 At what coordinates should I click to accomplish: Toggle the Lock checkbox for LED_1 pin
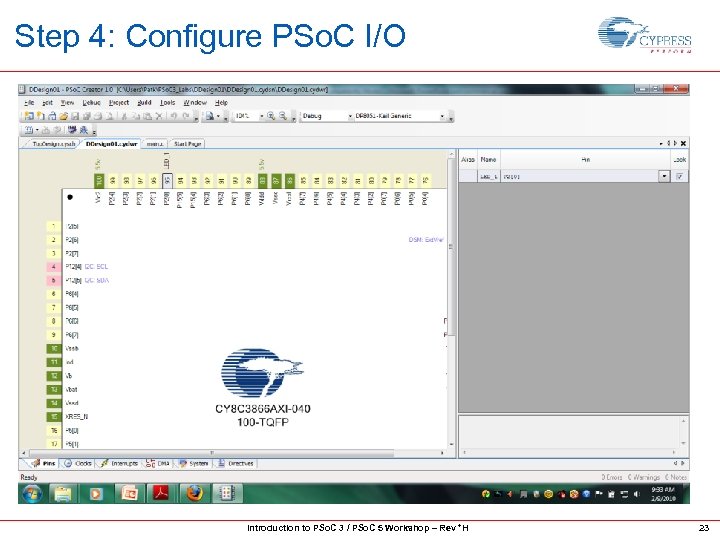680,176
